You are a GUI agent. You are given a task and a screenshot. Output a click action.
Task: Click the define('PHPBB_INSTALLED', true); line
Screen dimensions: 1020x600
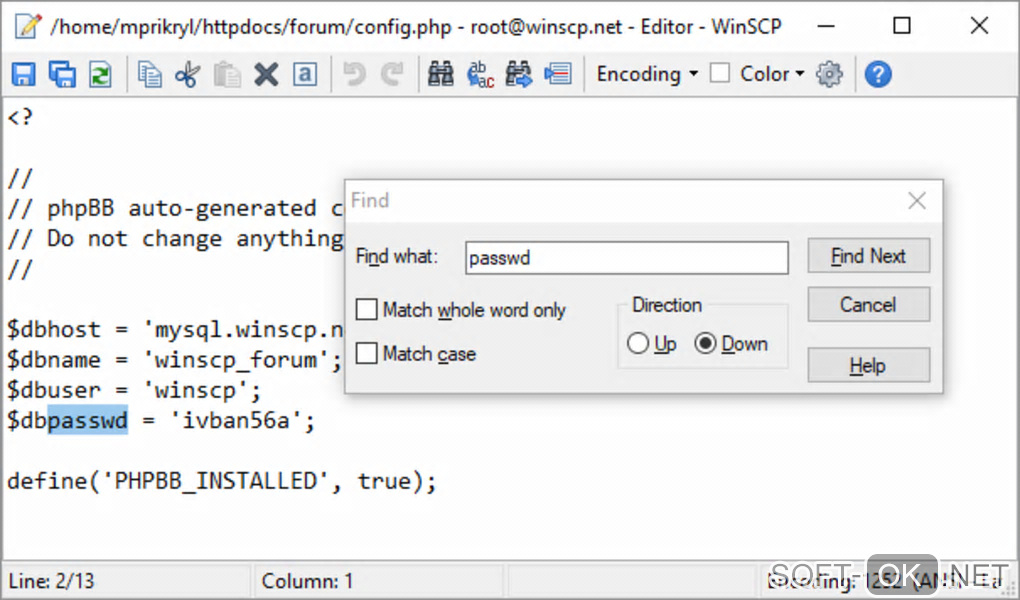pyautogui.click(x=221, y=482)
